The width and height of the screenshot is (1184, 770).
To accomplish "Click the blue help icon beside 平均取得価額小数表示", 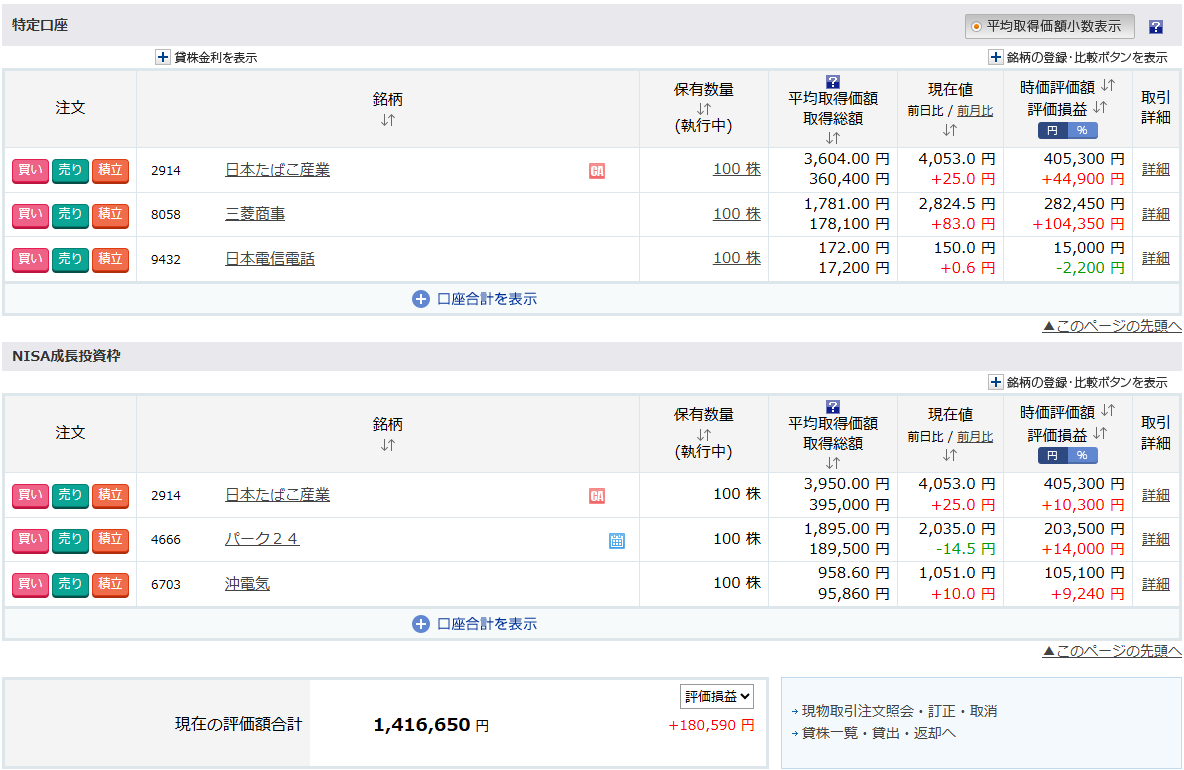I will pyautogui.click(x=1155, y=26).
